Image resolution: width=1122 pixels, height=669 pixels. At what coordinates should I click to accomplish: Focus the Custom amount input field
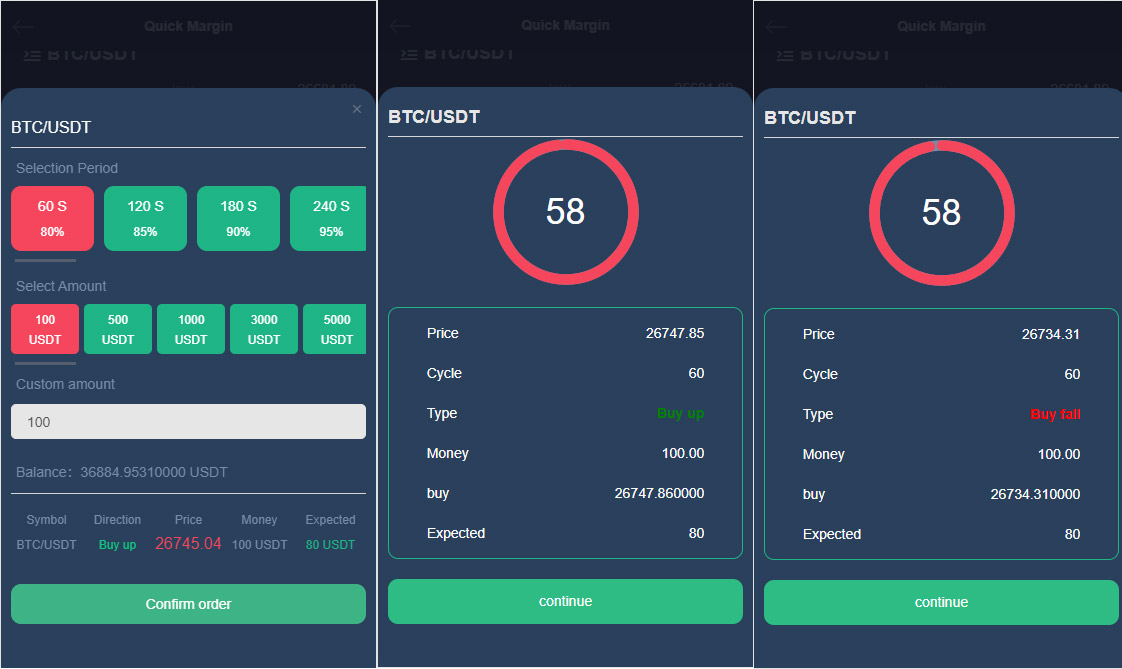pyautogui.click(x=188, y=422)
